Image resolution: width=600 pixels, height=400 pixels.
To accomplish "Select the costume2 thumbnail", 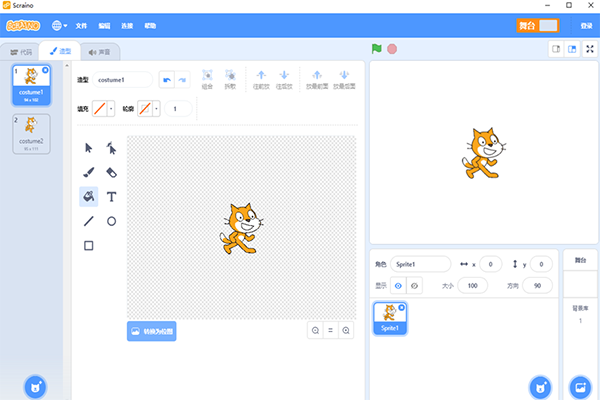I will 31,134.
